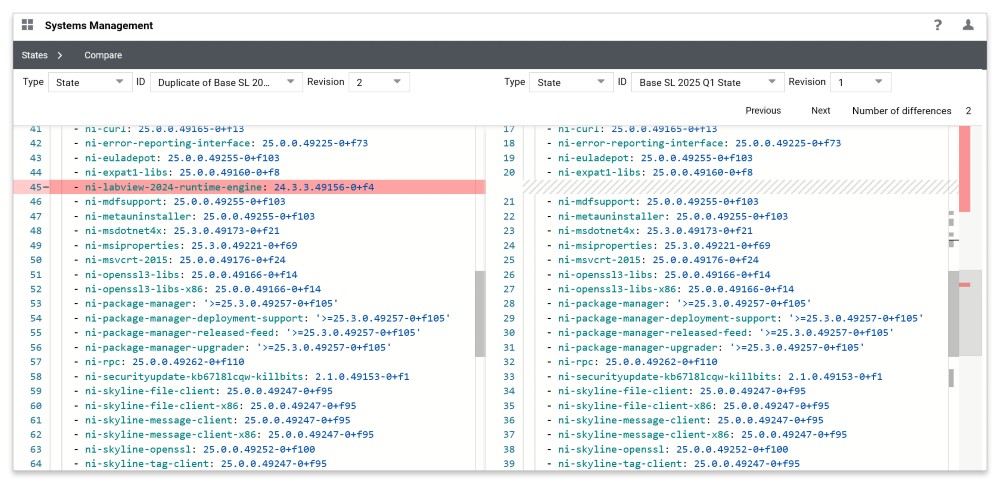Click left line 51 ni-openssl3-libs

pos(191,275)
